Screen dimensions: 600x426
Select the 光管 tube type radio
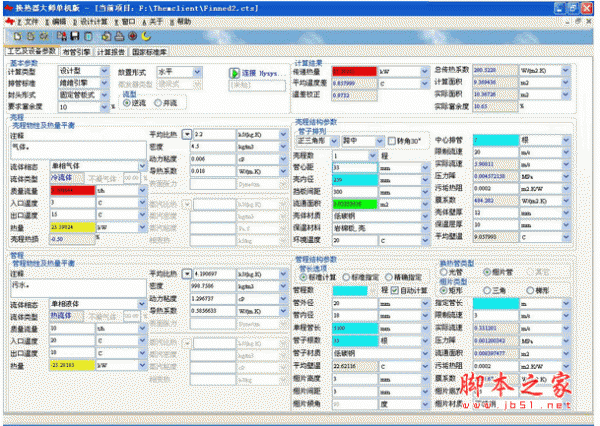pyautogui.click(x=444, y=272)
